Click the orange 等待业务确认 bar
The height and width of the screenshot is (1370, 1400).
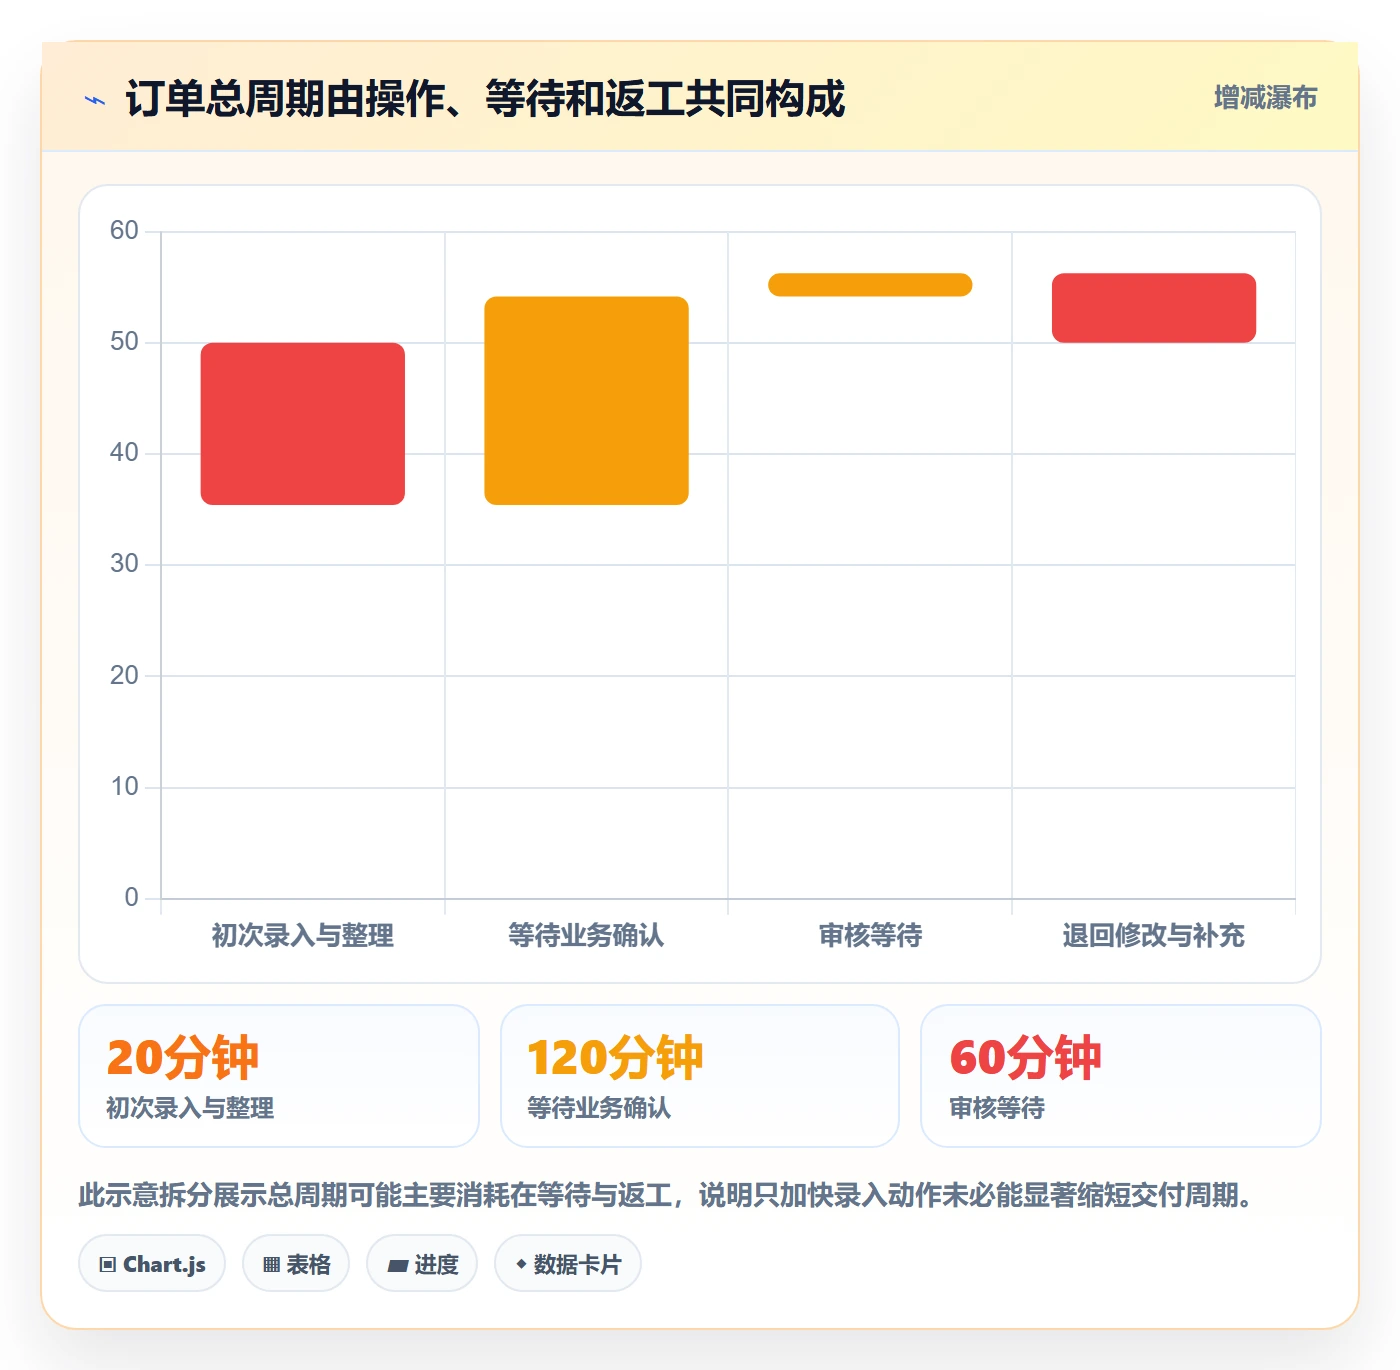tap(587, 401)
